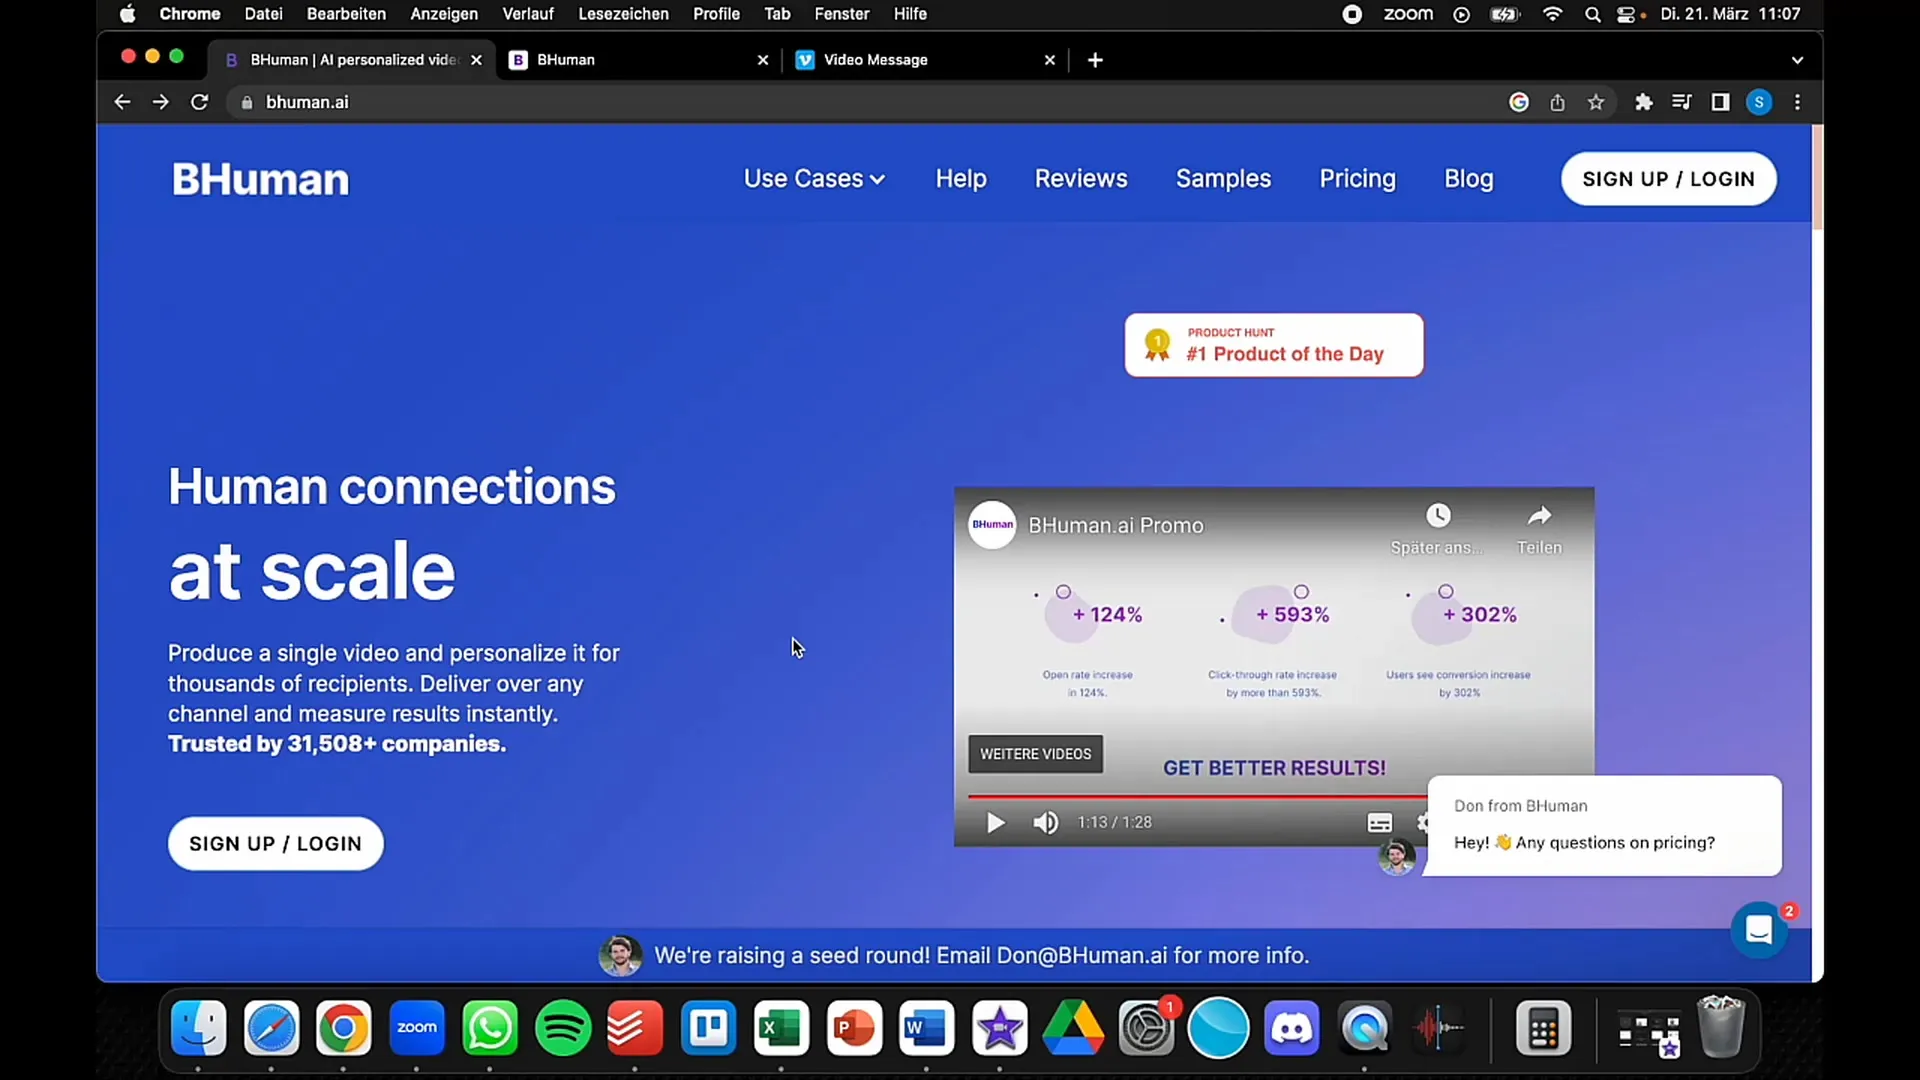
Task: Reload the bhuman.ai page
Action: coord(199,102)
